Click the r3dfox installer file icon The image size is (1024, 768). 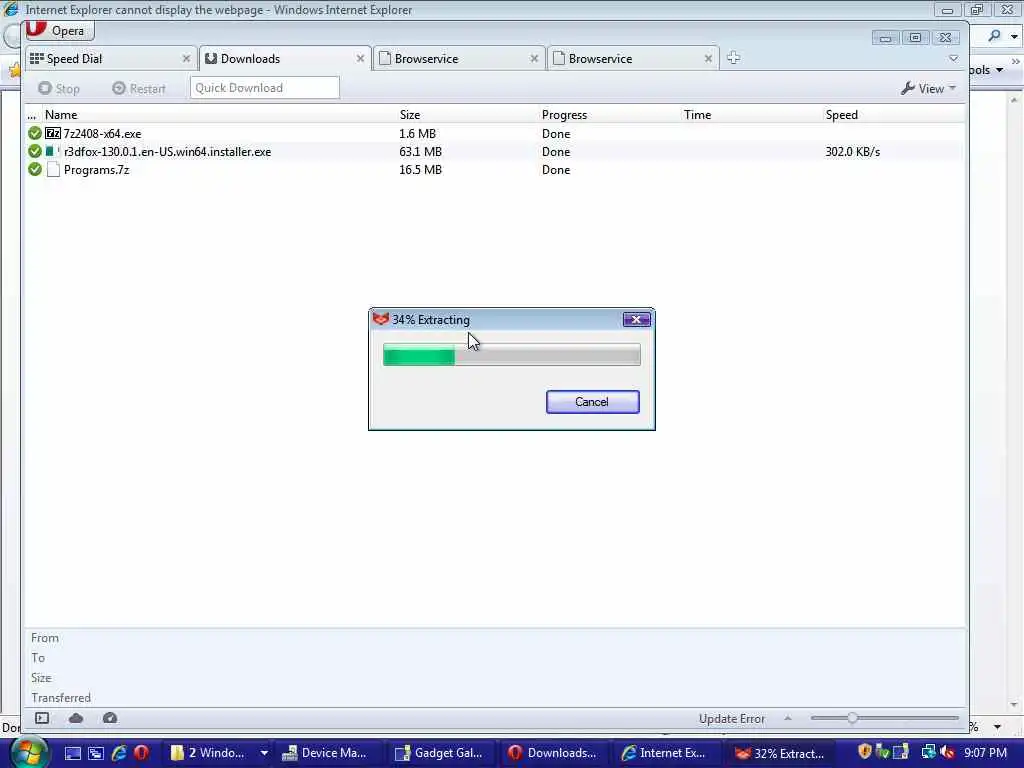click(x=52, y=152)
